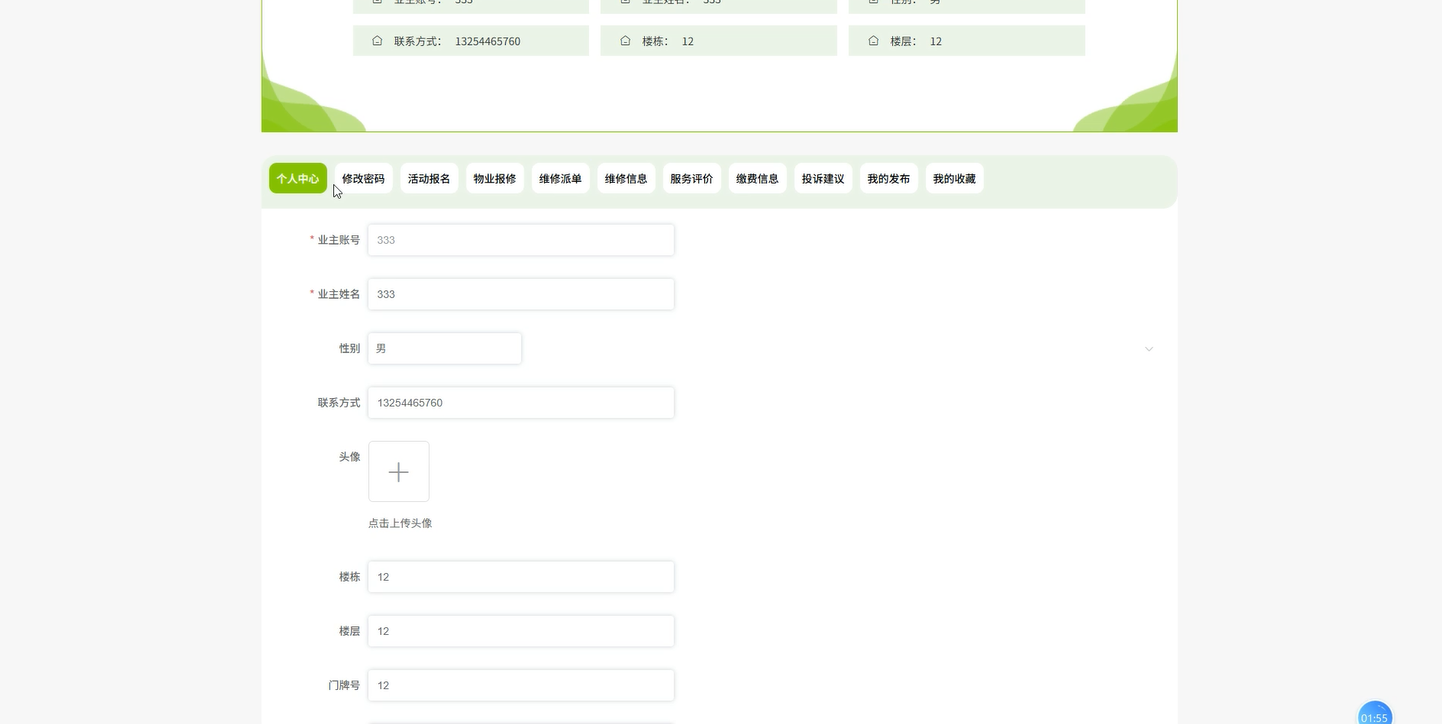Viewport: 1442px width, 724px height.
Task: Click 点击上传头像 upload prompt text
Action: pos(399,522)
